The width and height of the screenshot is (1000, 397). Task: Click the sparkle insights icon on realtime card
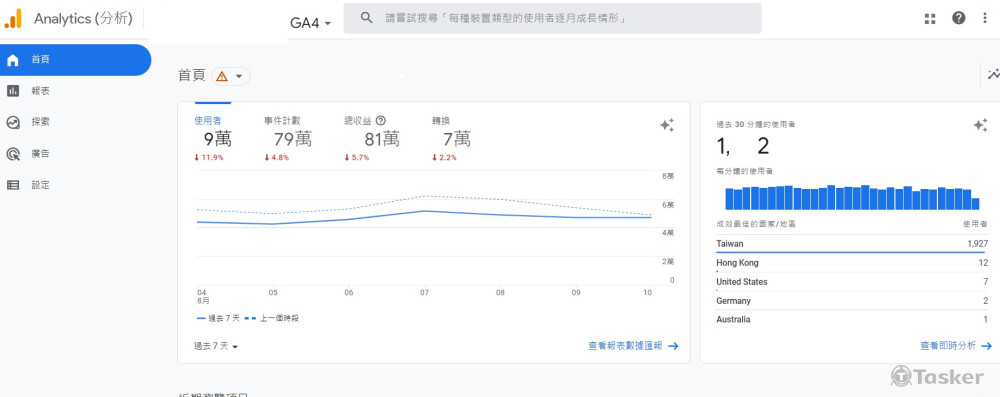[980, 125]
